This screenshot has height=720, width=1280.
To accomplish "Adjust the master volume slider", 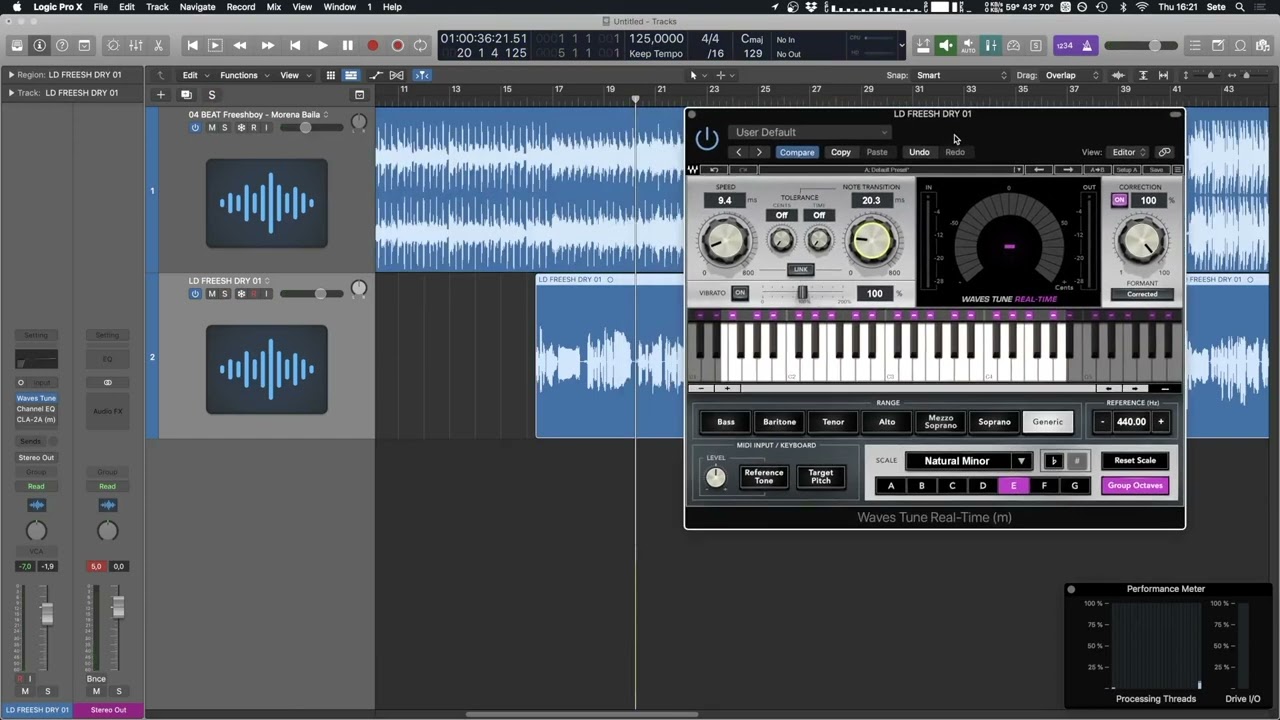I will [1140, 45].
